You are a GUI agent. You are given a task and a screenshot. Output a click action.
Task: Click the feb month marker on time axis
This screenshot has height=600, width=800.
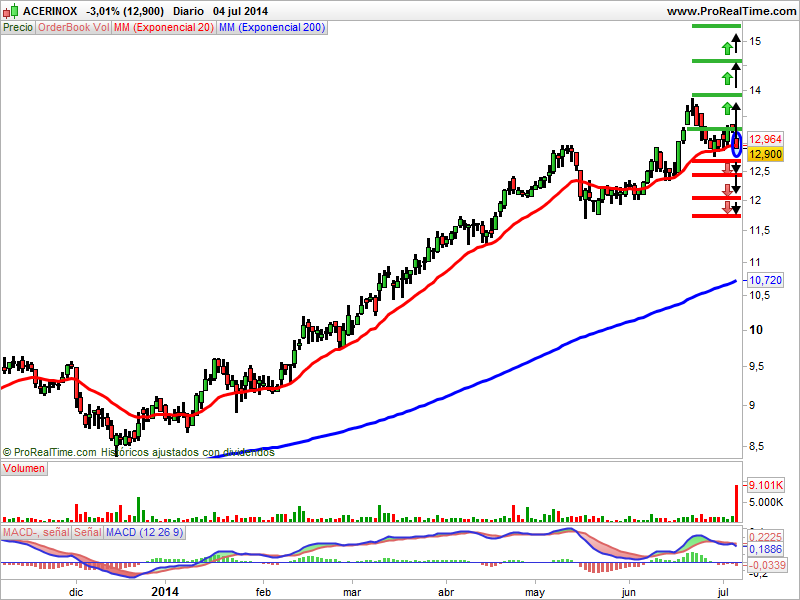263,592
